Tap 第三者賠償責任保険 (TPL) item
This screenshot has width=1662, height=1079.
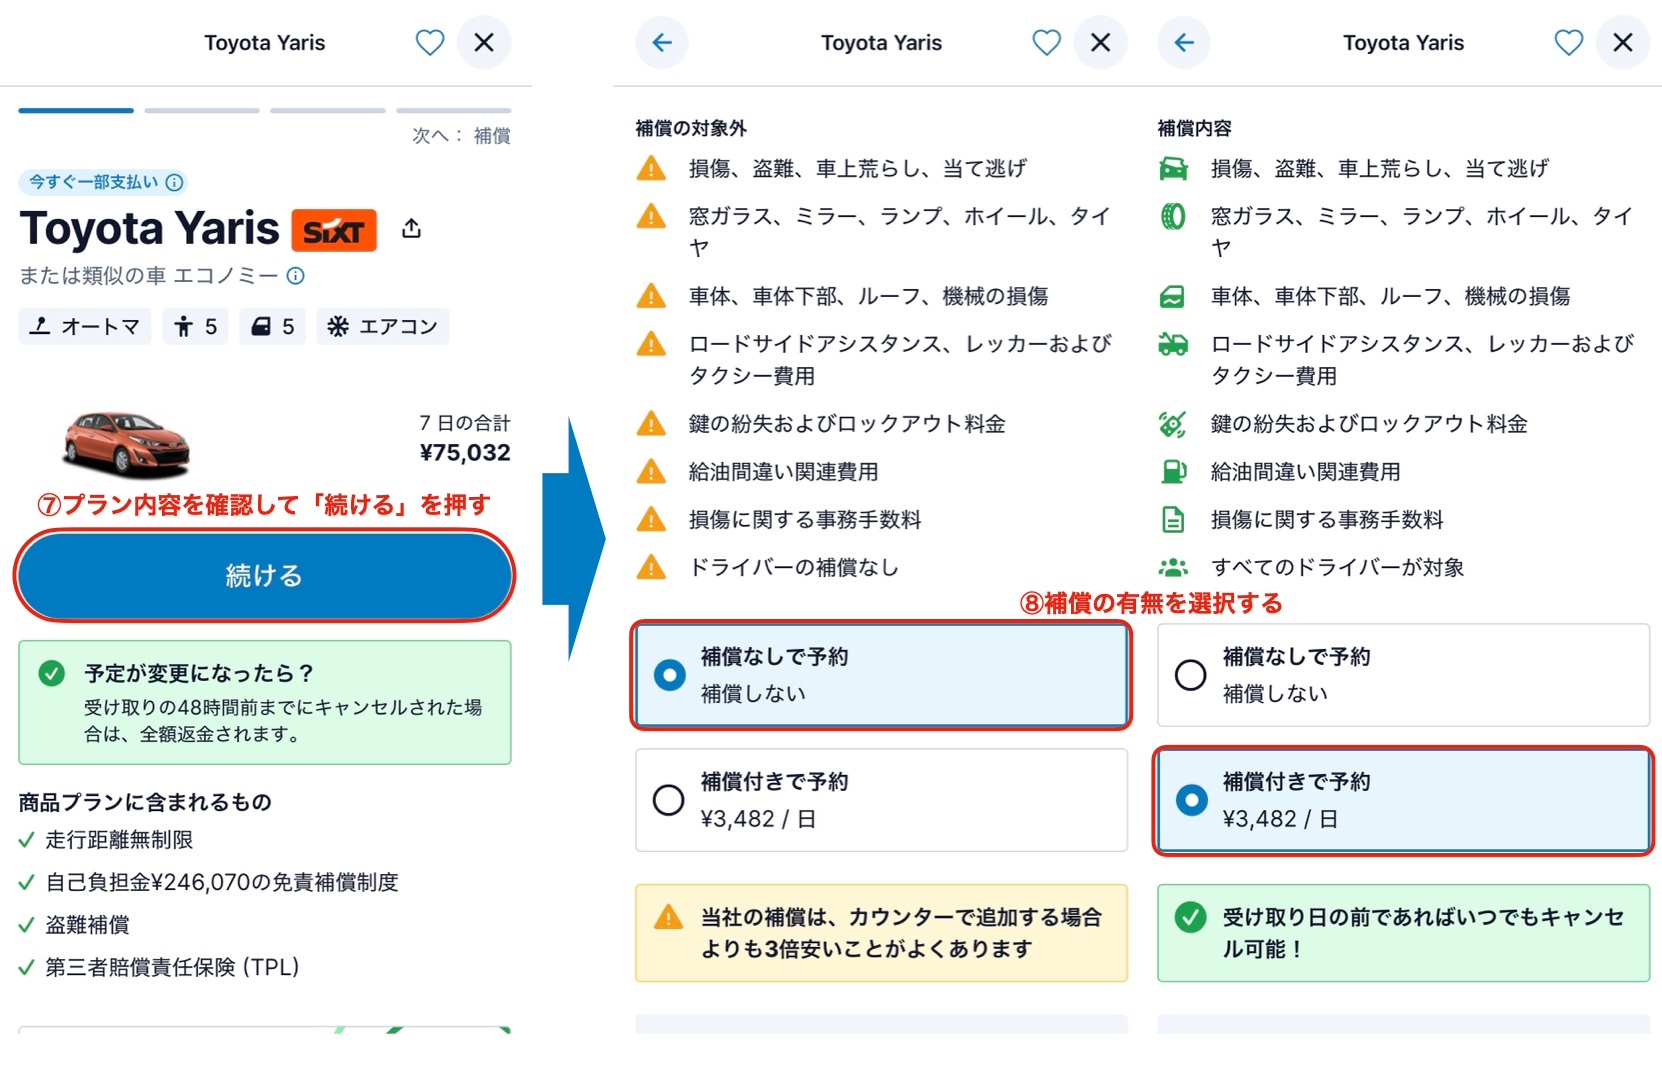172,967
